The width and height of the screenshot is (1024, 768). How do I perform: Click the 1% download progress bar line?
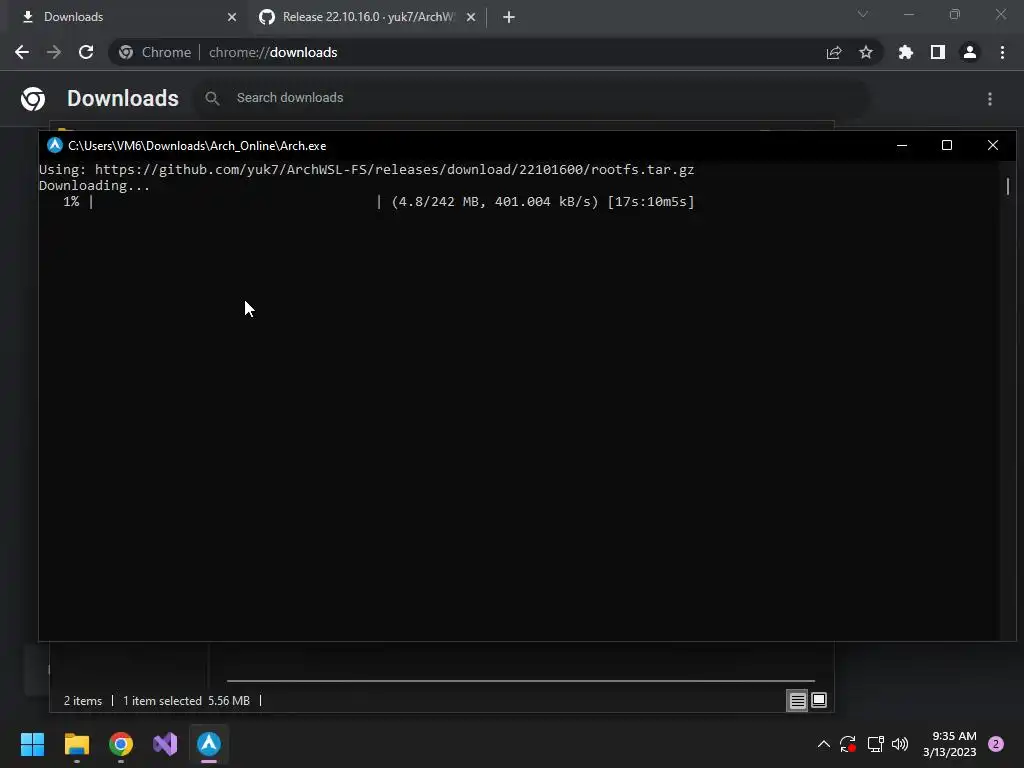(x=379, y=202)
